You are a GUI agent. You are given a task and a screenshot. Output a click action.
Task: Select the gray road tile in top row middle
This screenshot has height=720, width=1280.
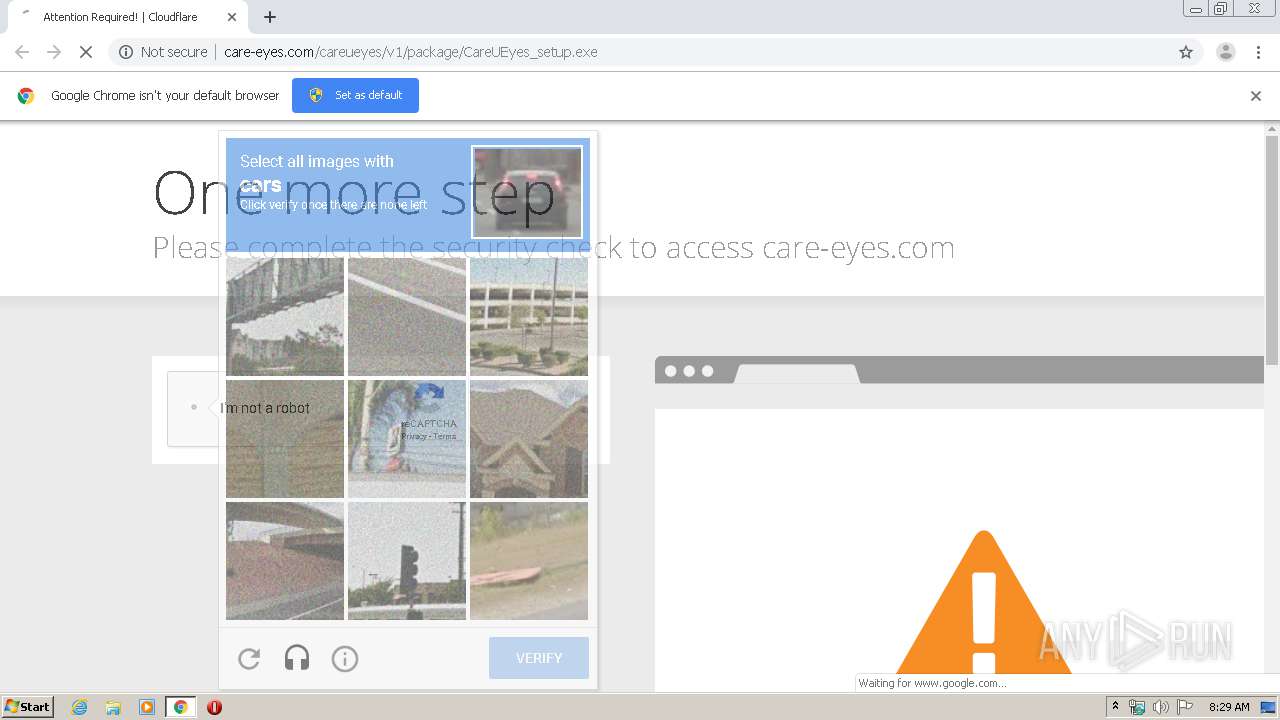[407, 317]
